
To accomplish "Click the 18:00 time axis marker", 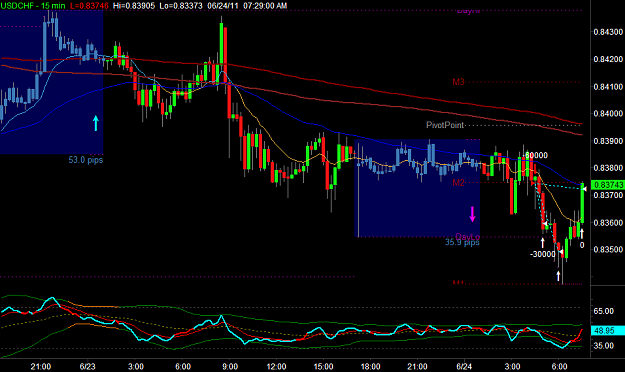I will pyautogui.click(x=370, y=366).
